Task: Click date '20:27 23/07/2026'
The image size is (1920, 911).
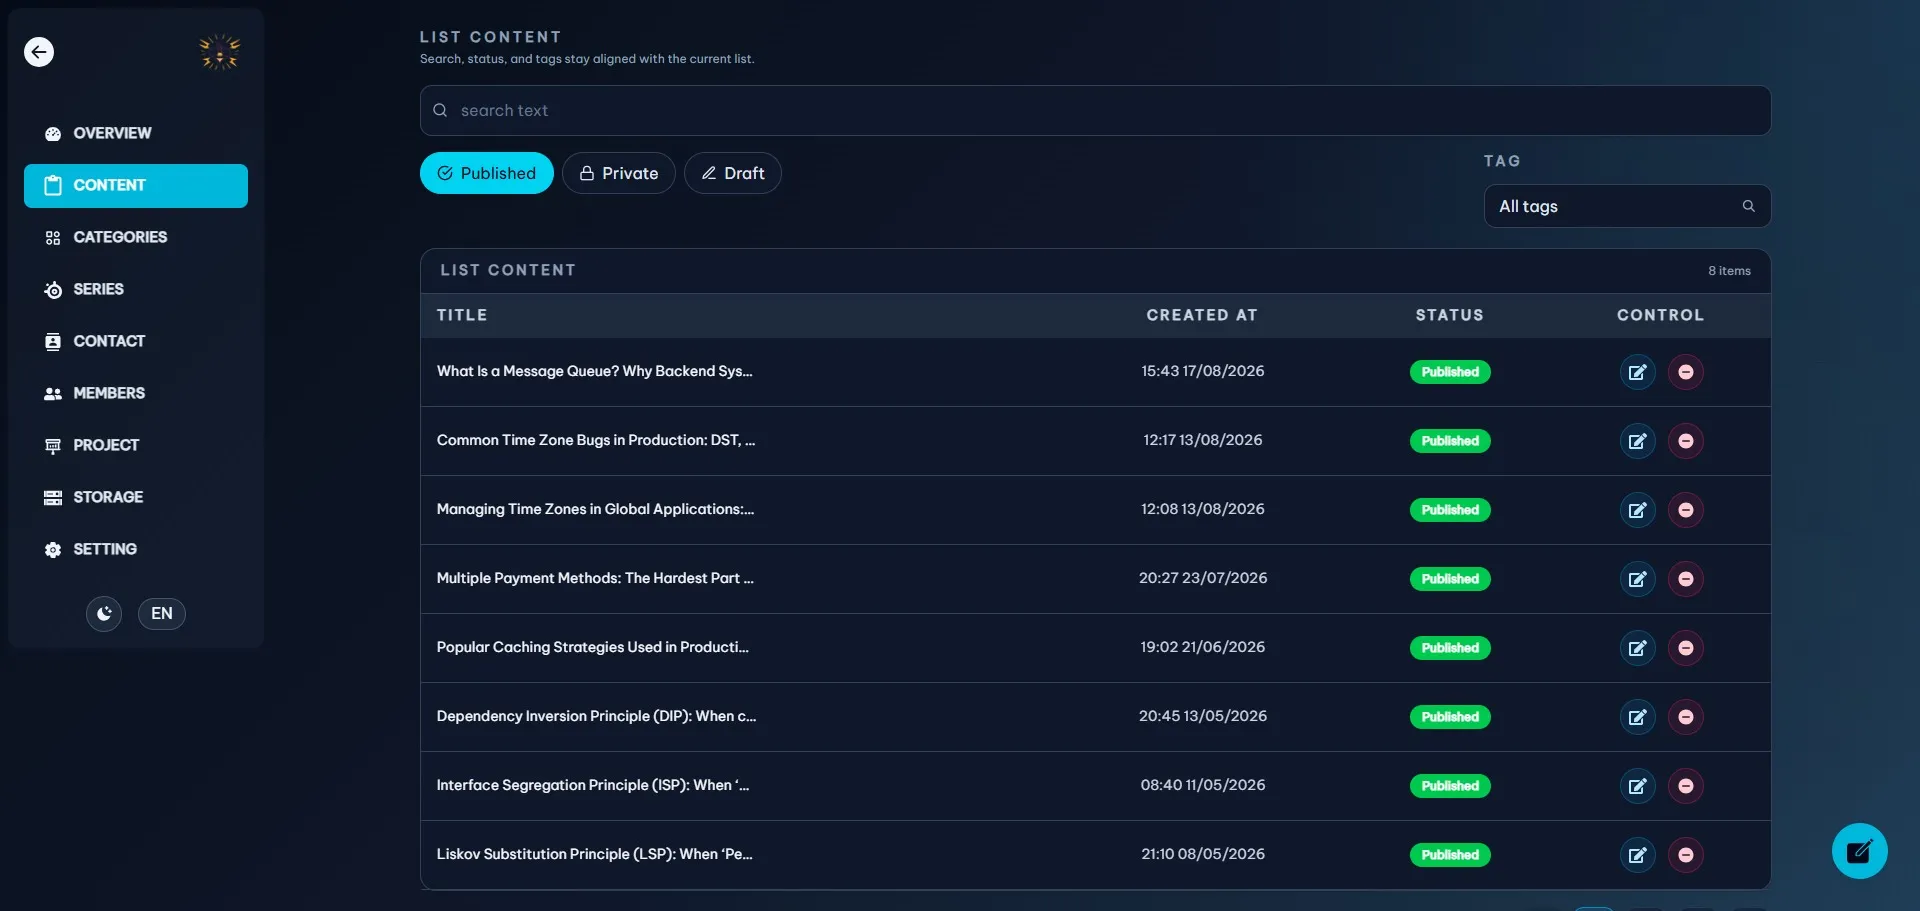Action: [x=1203, y=579]
